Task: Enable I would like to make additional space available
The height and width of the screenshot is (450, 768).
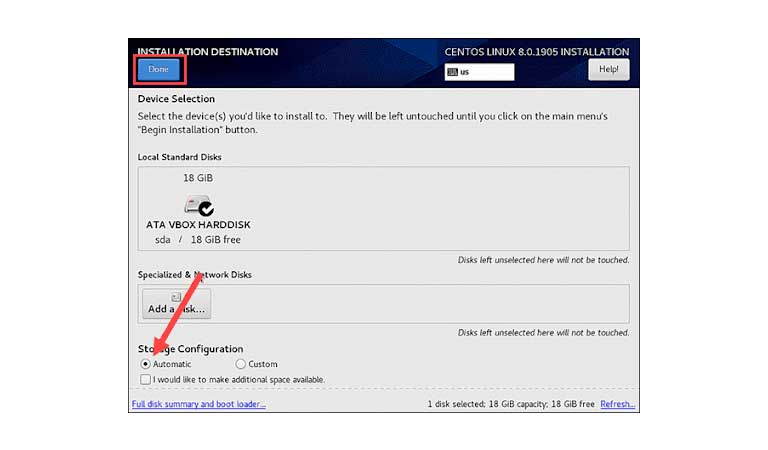Action: point(145,379)
